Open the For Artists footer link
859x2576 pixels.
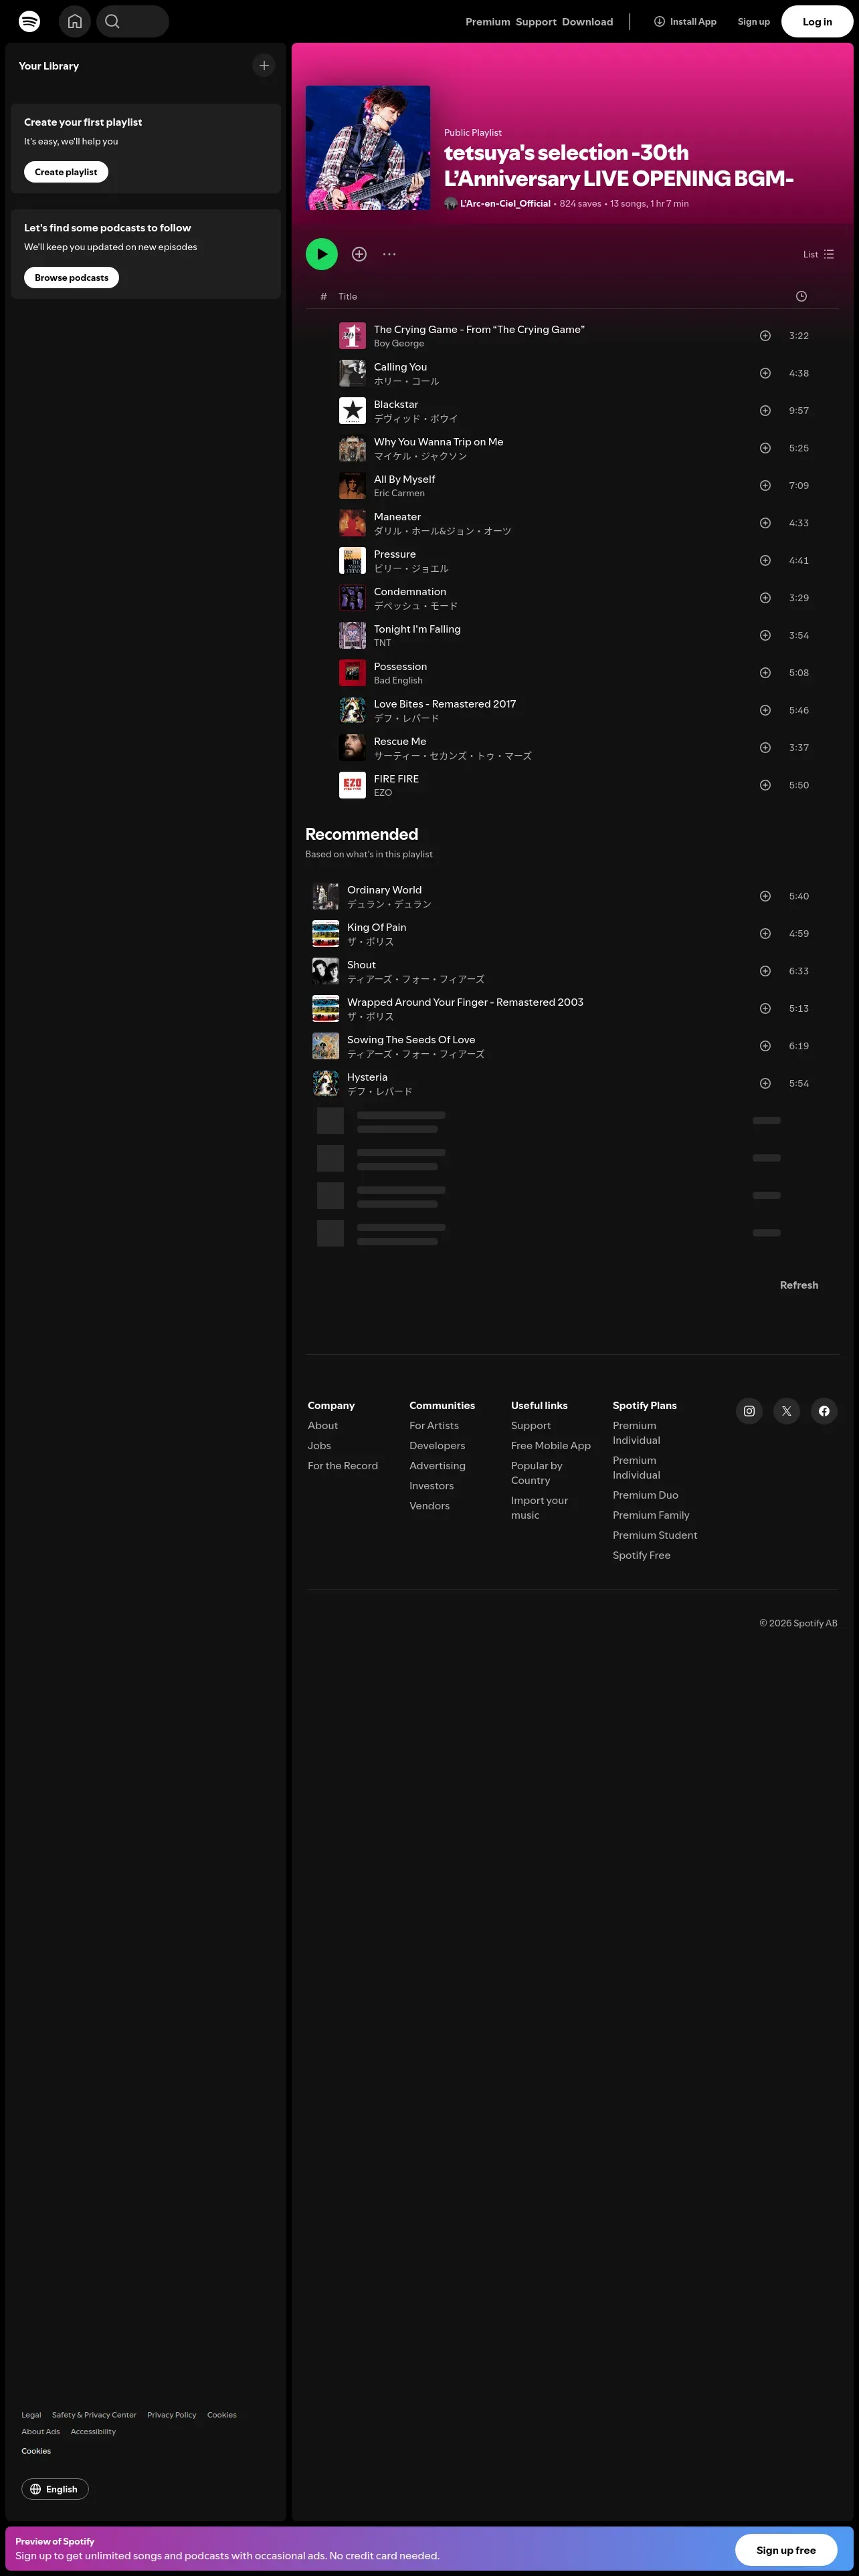click(x=434, y=1425)
